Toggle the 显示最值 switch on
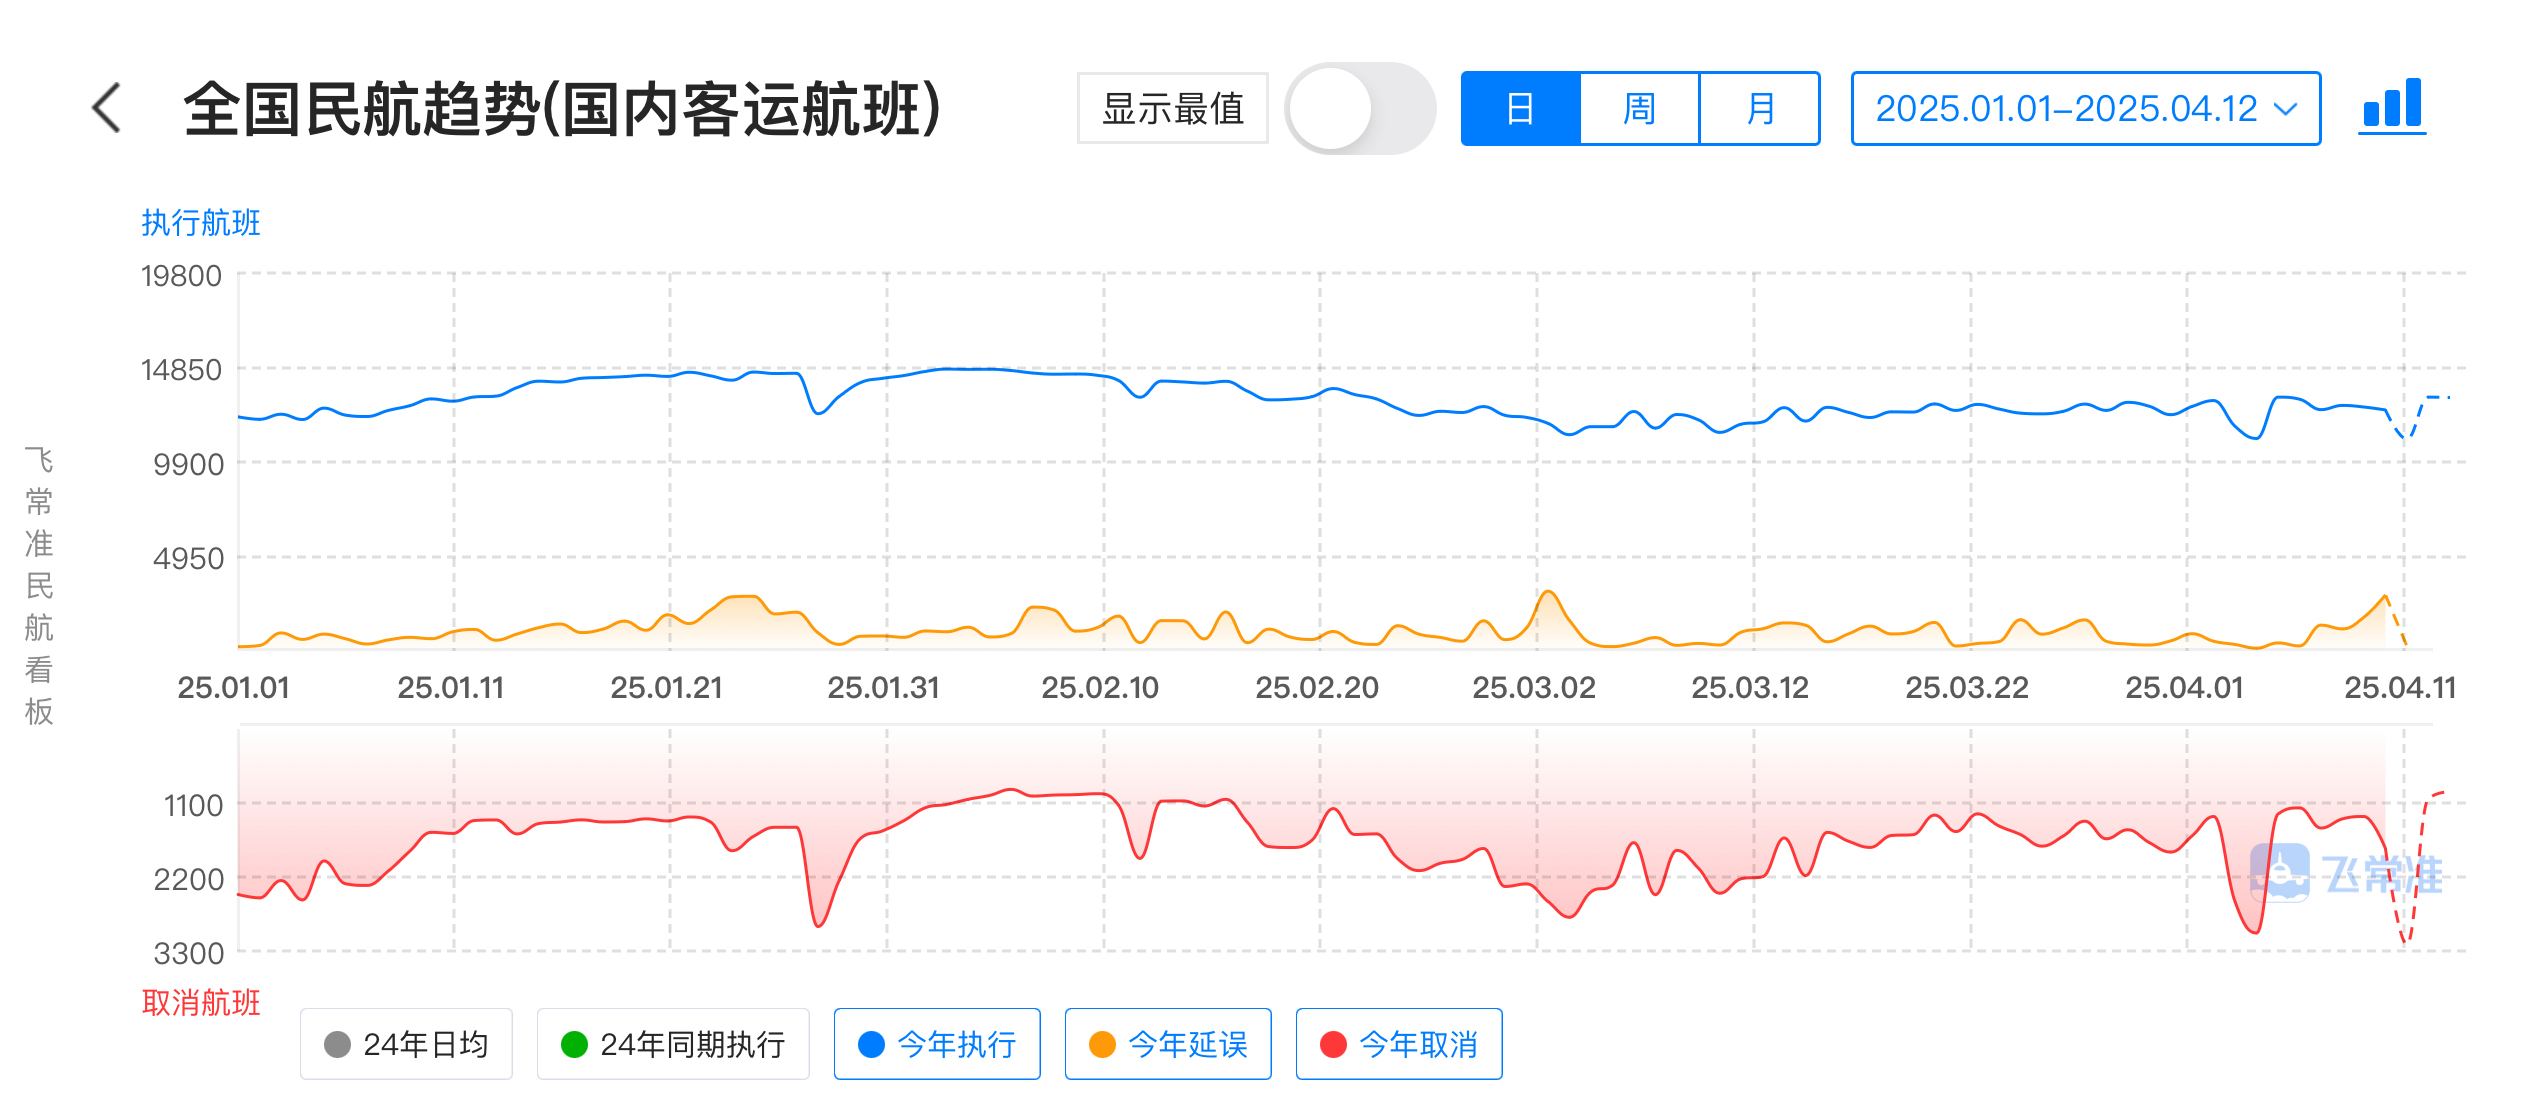This screenshot has width=2532, height=1107. pyautogui.click(x=1360, y=108)
